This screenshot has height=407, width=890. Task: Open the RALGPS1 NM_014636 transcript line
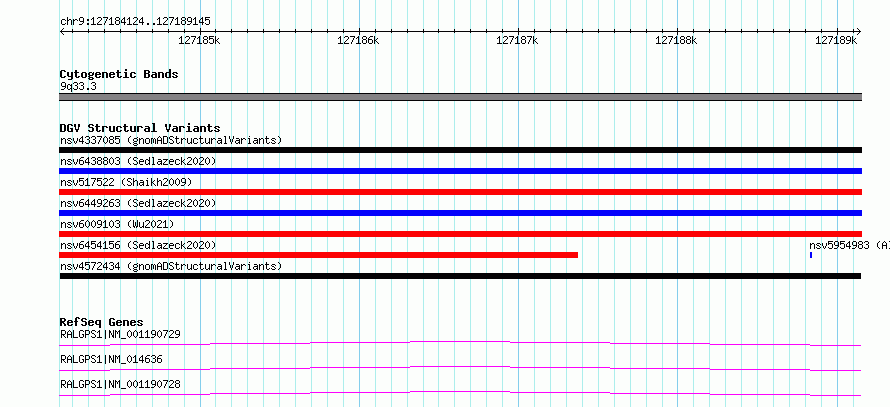tap(460, 368)
